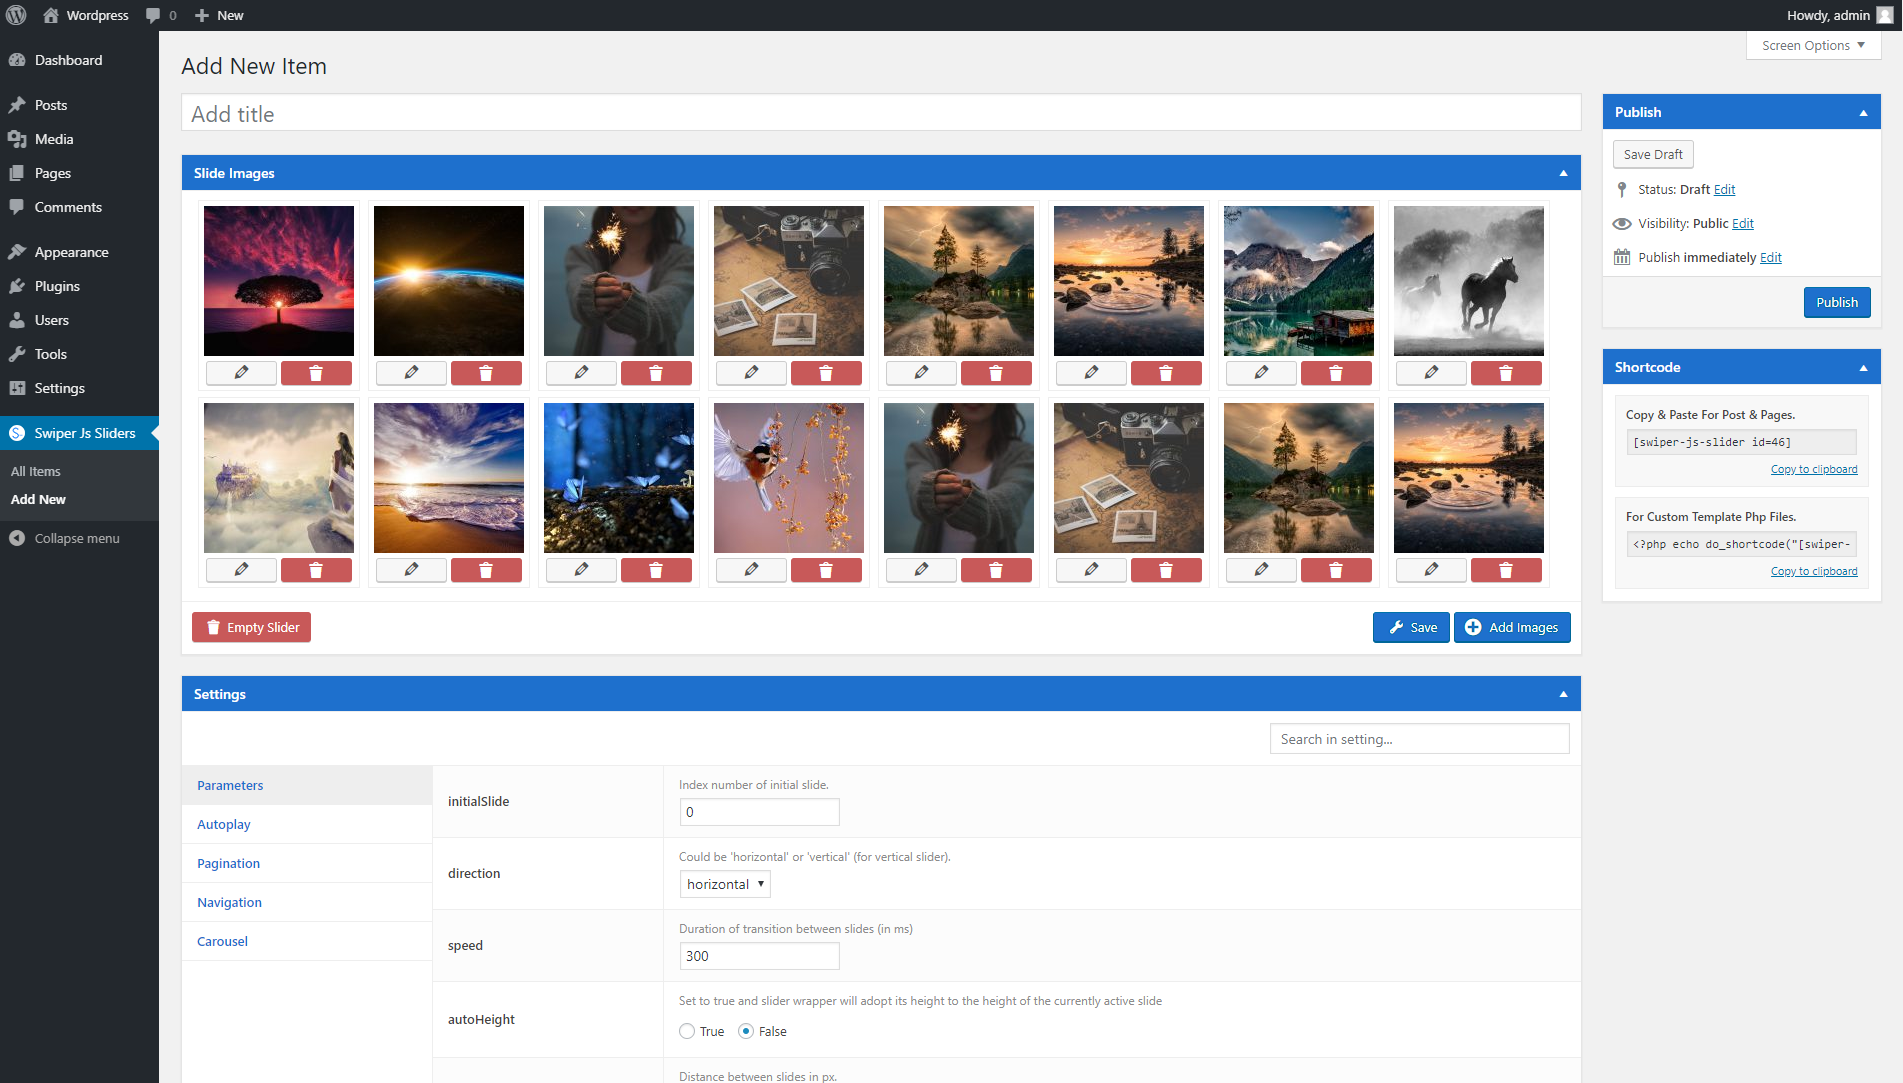Click the comments bubble icon in the admin bar
The width and height of the screenshot is (1903, 1083).
coord(153,15)
